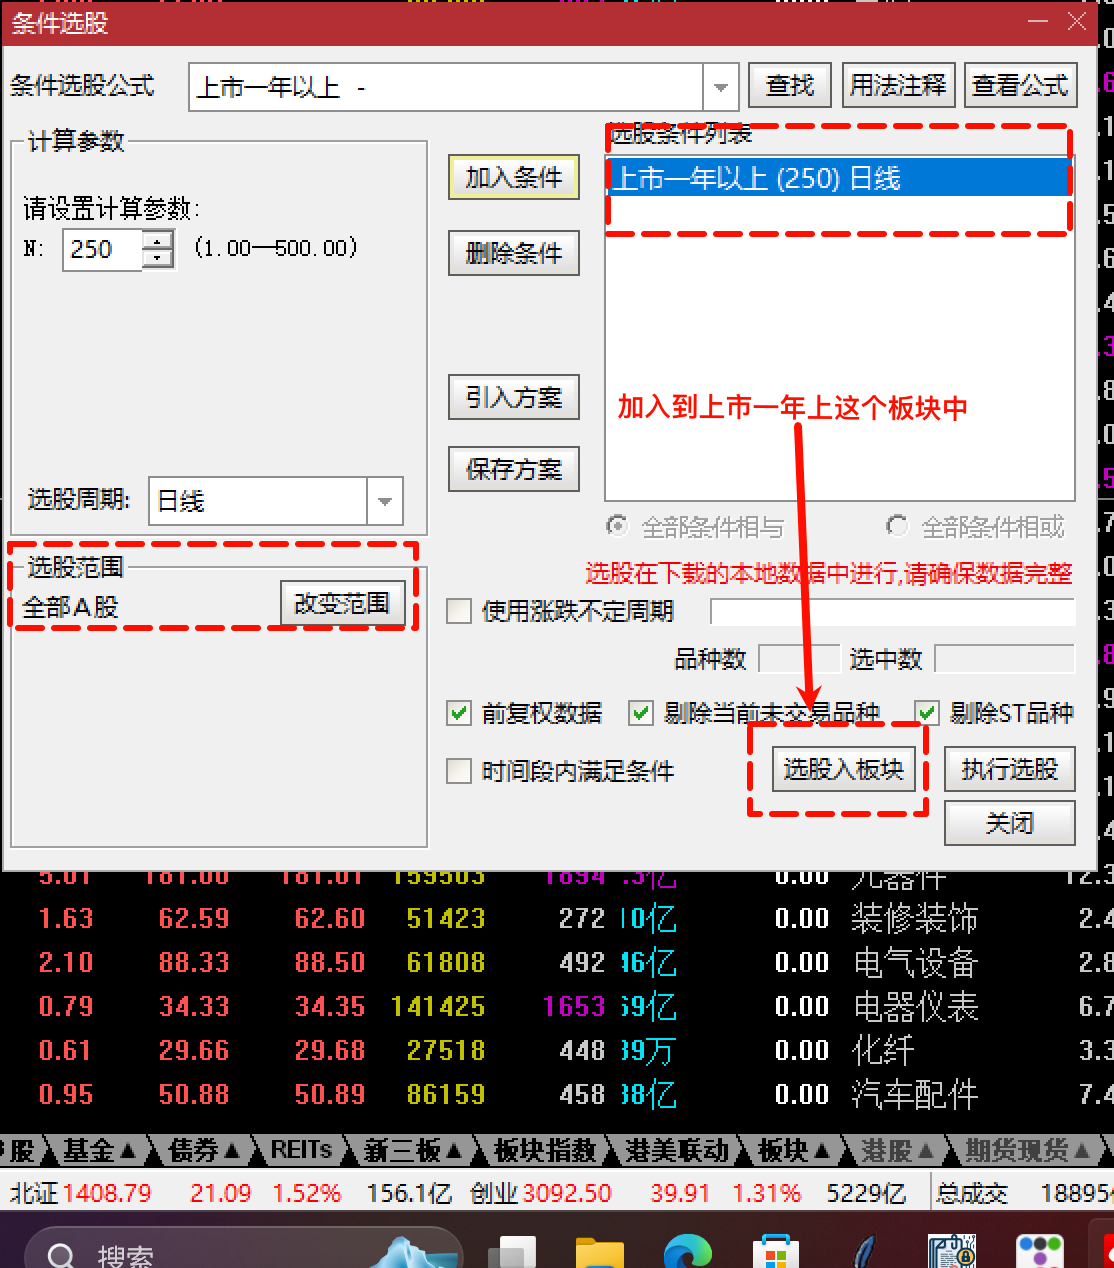Image resolution: width=1114 pixels, height=1268 pixels.
Task: Click the up arrow of the N parameter spinner
Action: click(x=158, y=240)
